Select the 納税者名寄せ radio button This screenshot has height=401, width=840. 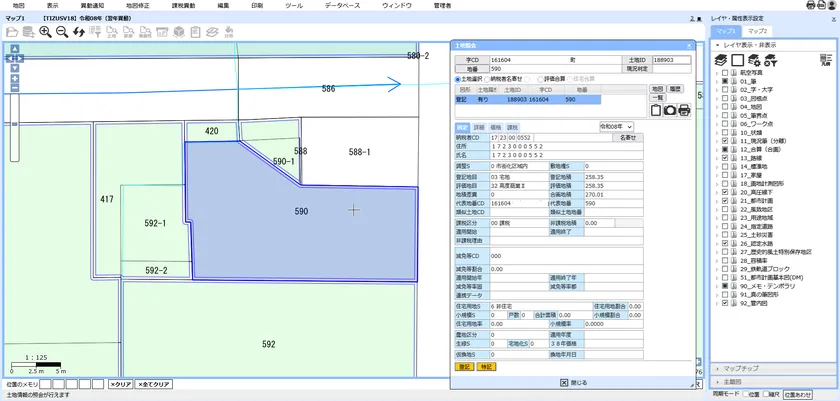[x=486, y=79]
